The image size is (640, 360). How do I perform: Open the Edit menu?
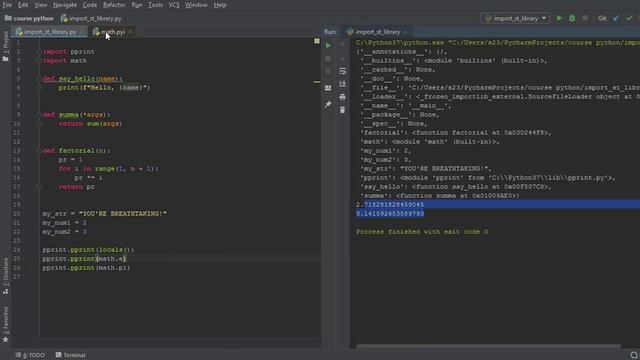click(x=23, y=5)
